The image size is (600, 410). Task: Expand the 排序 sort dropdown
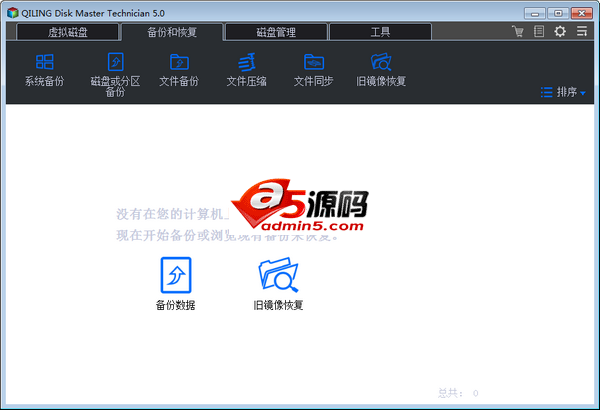point(563,92)
